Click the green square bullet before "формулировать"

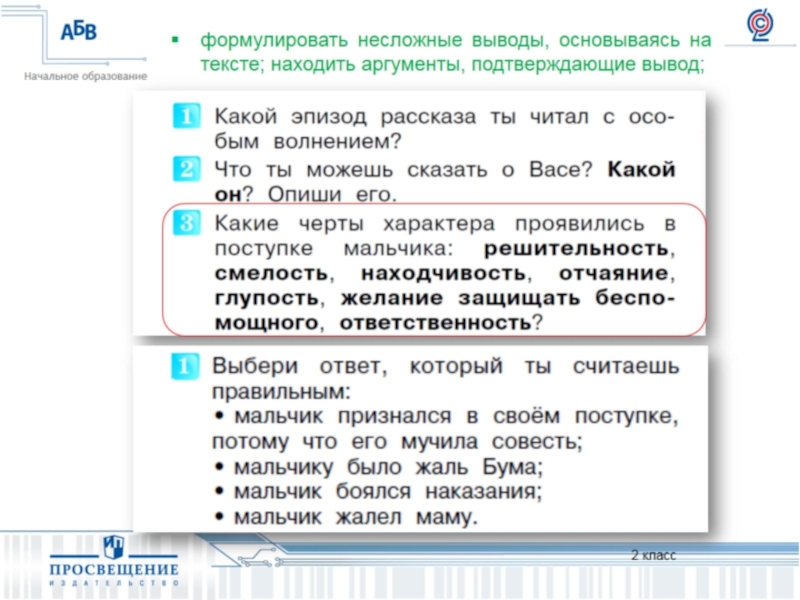pyautogui.click(x=175, y=41)
